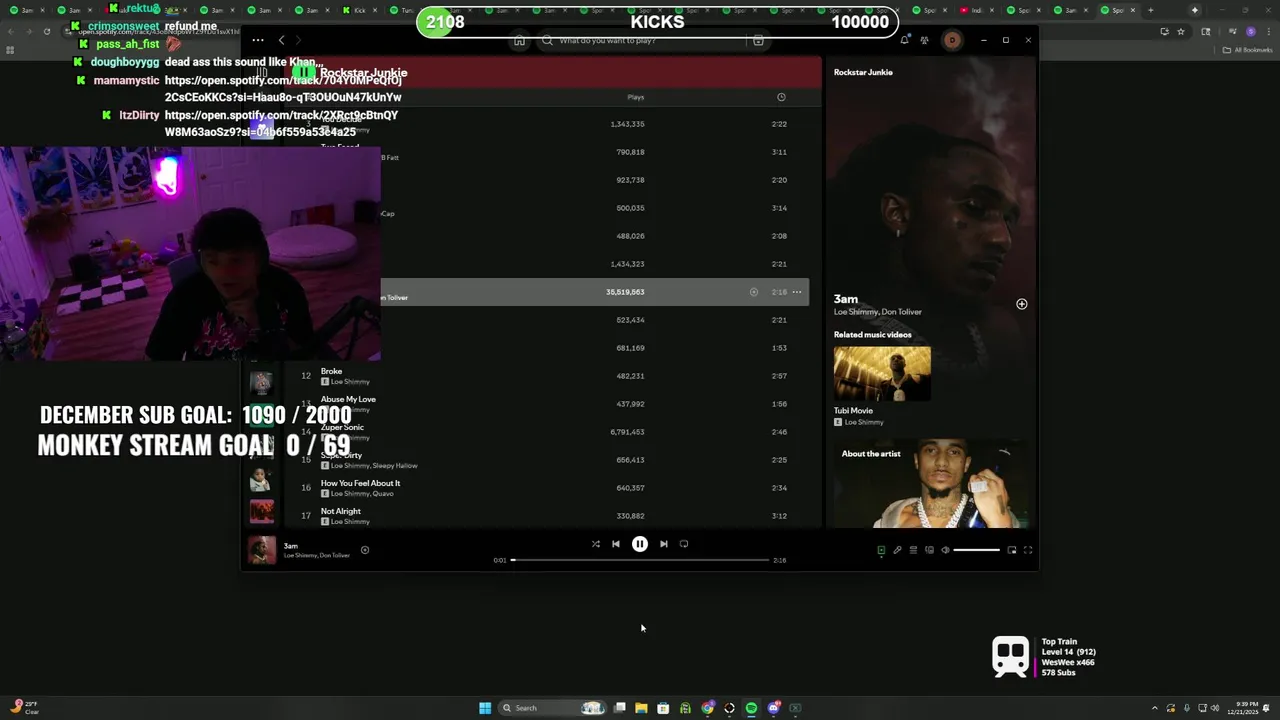Pause the album via green Rockstar Junkie button

coord(304,73)
